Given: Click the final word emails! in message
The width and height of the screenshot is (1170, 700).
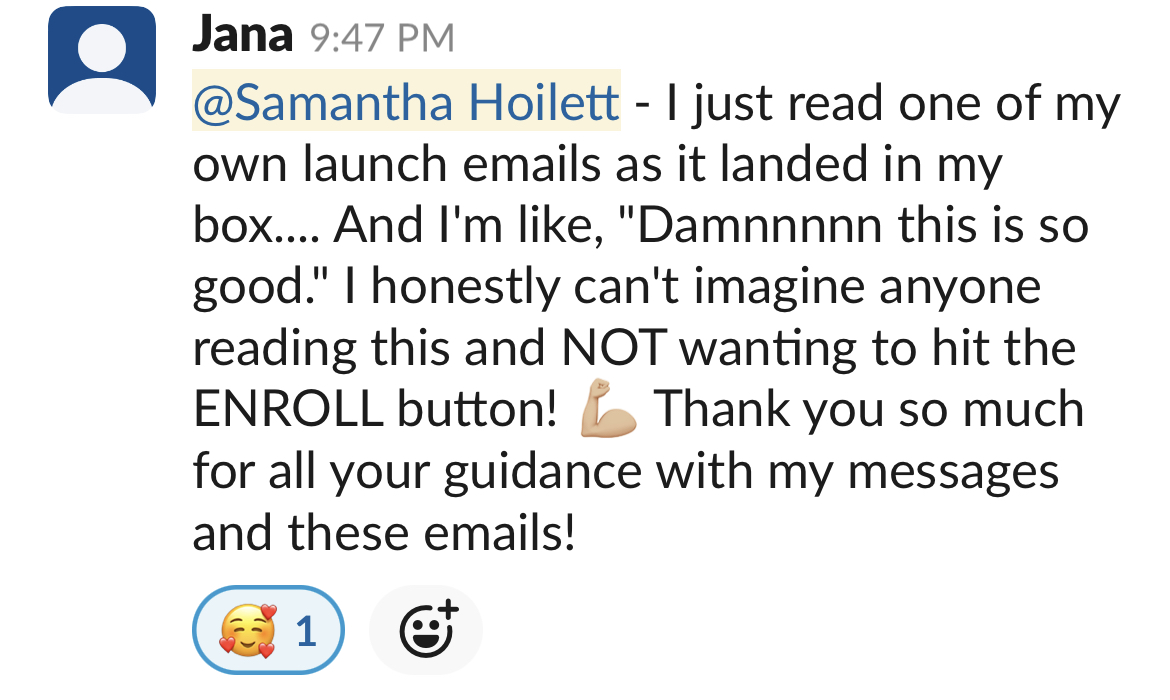Looking at the screenshot, I should (x=499, y=533).
